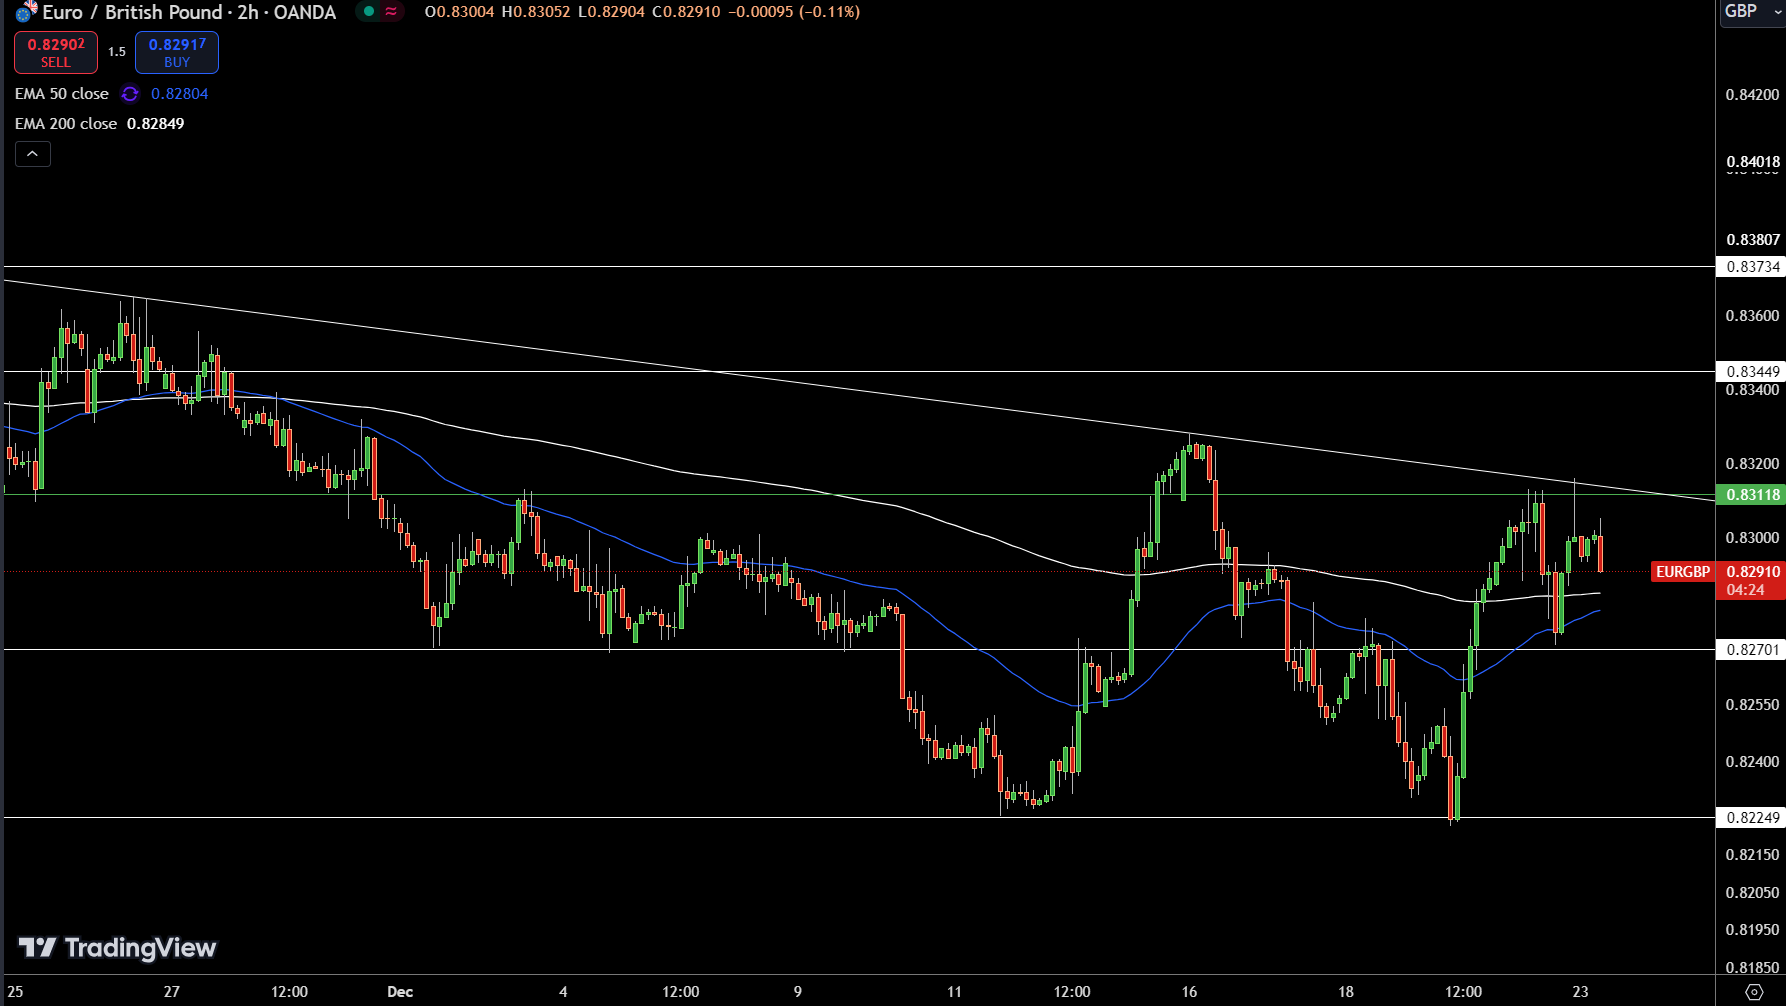Select the horizontal line at 0.82249
Image resolution: width=1786 pixels, height=1006 pixels.
(858, 818)
